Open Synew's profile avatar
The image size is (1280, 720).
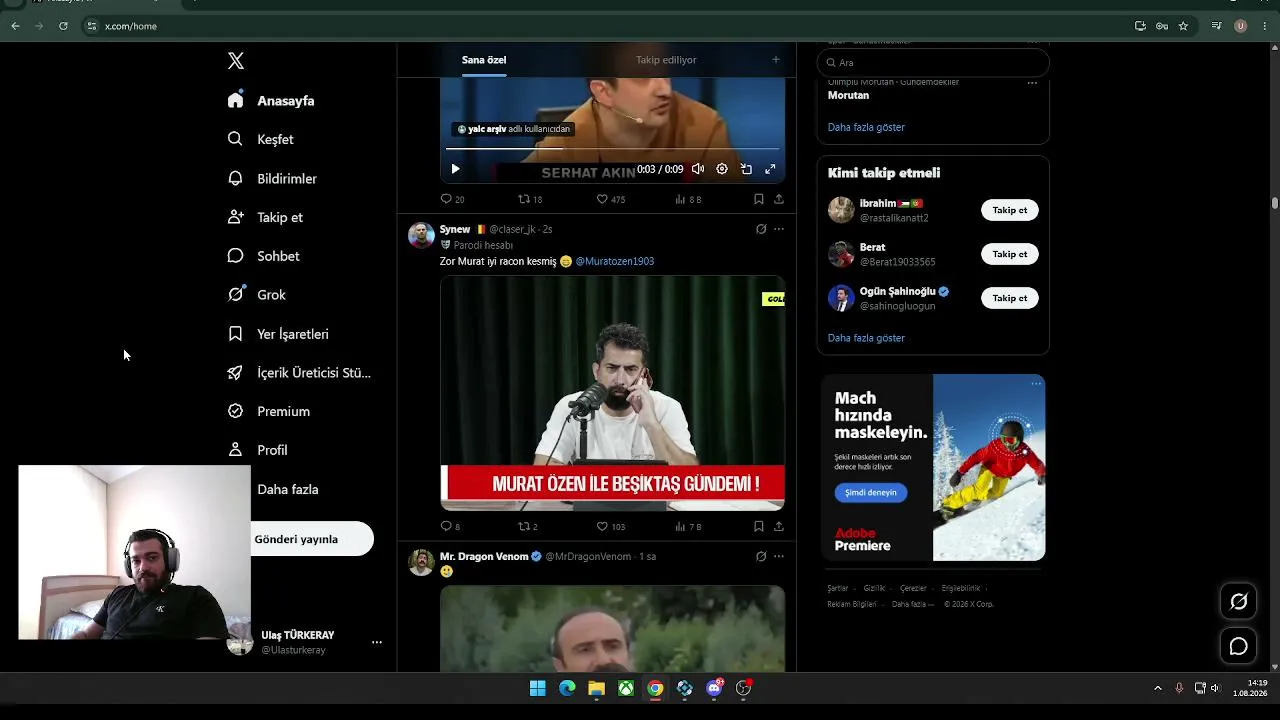421,235
